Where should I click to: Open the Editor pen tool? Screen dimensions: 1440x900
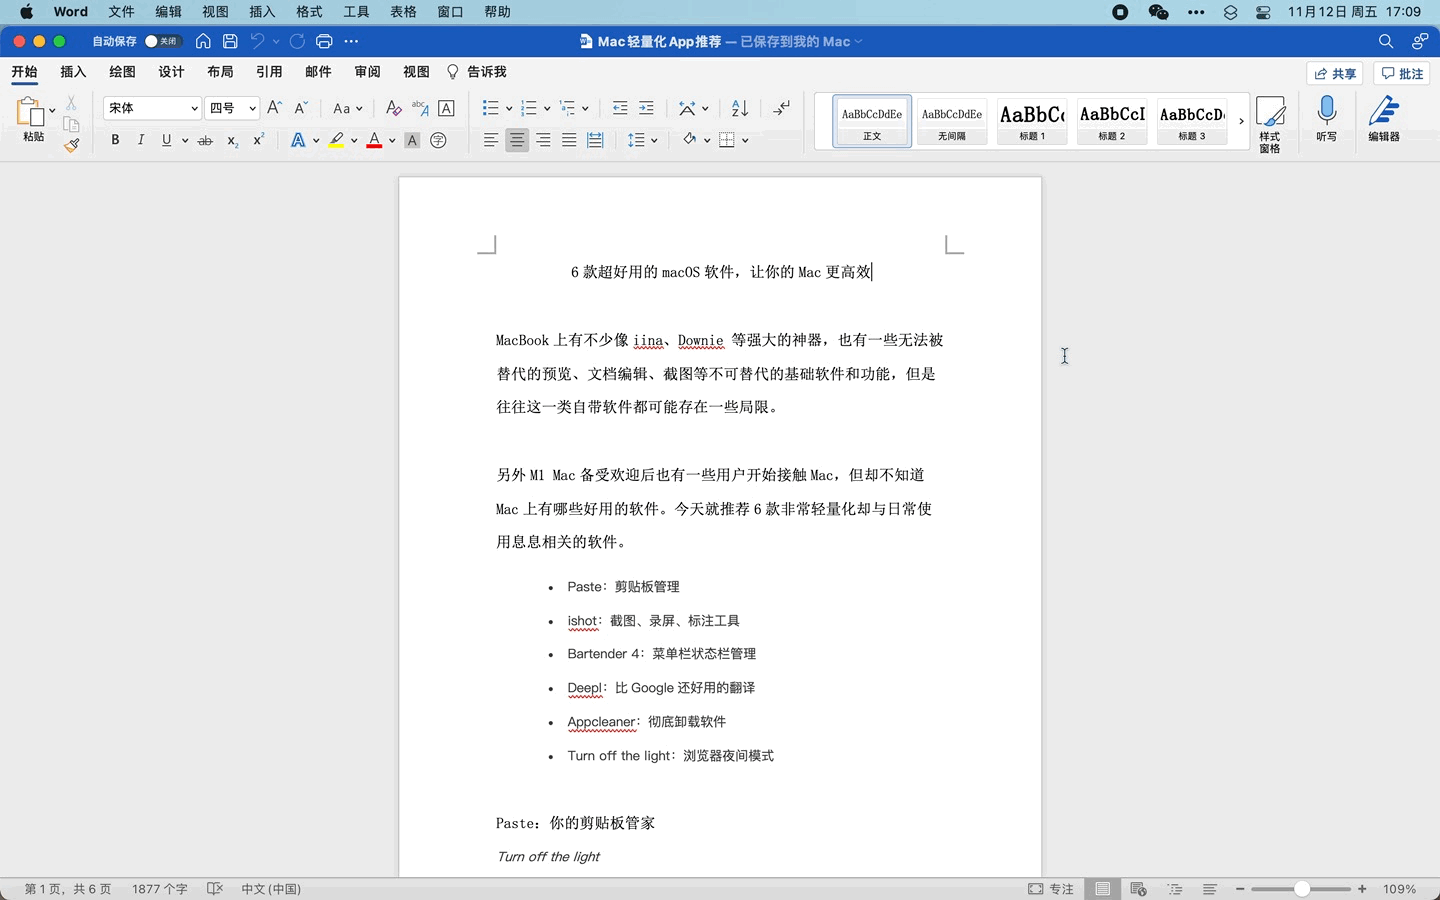1384,119
